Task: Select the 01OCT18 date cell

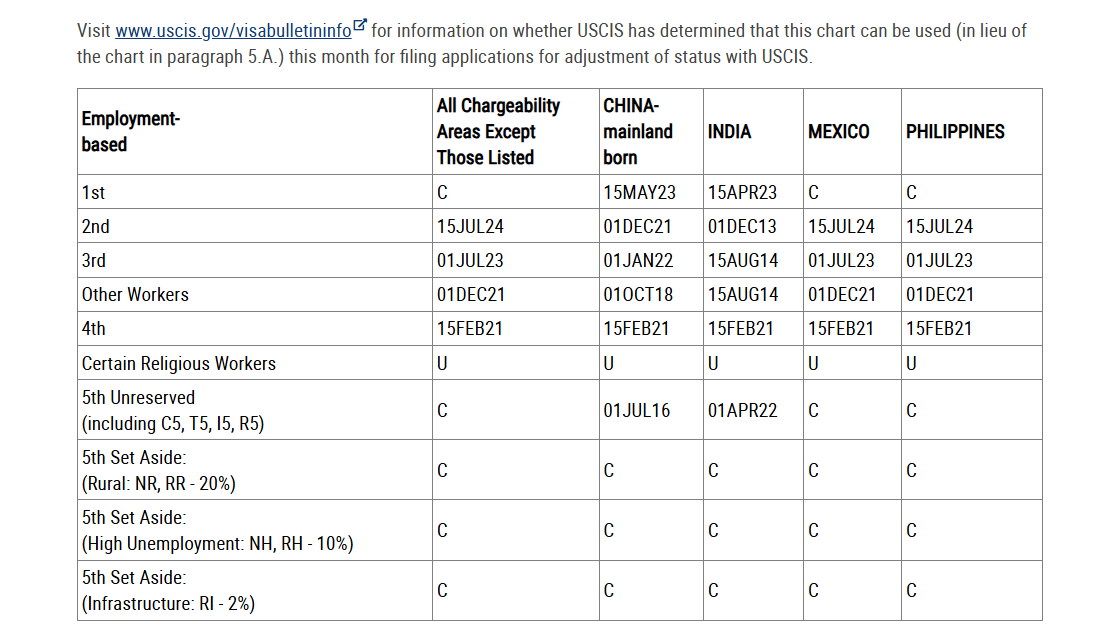Action: click(x=638, y=294)
